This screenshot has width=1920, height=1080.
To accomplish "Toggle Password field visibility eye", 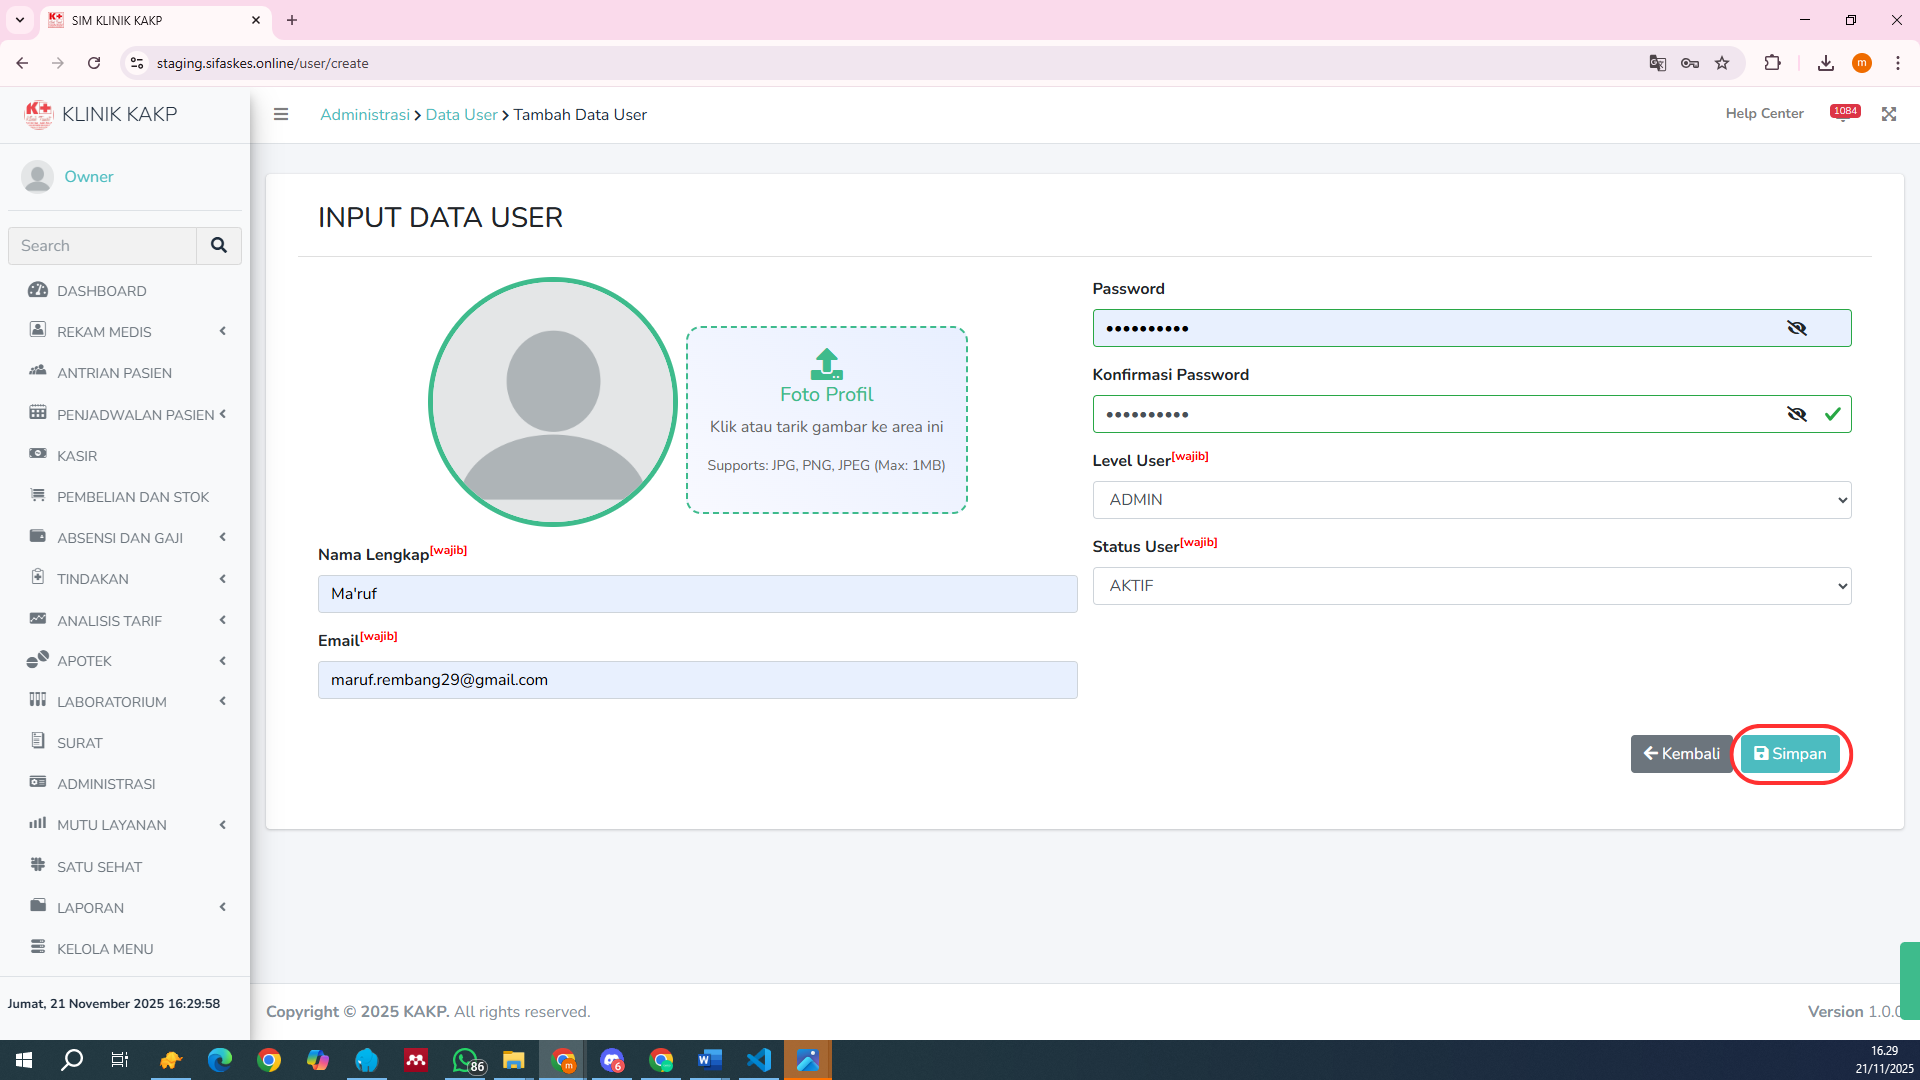I will pos(1796,328).
